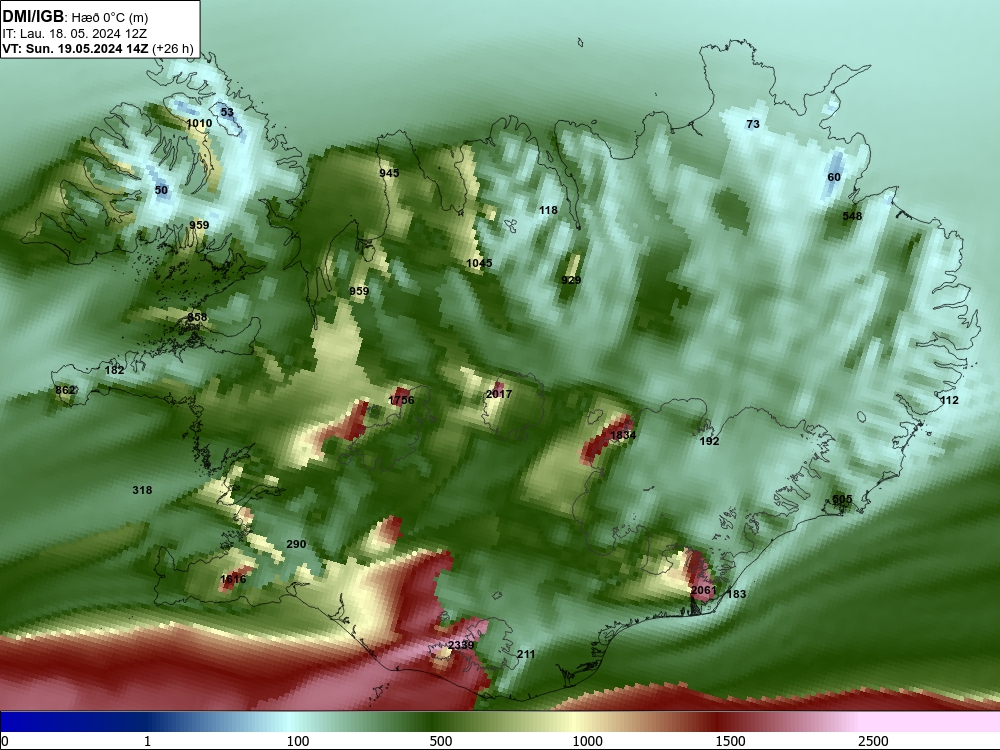Select the VT: Sun. 19.05.2024 14Z line

[x=75, y=48]
